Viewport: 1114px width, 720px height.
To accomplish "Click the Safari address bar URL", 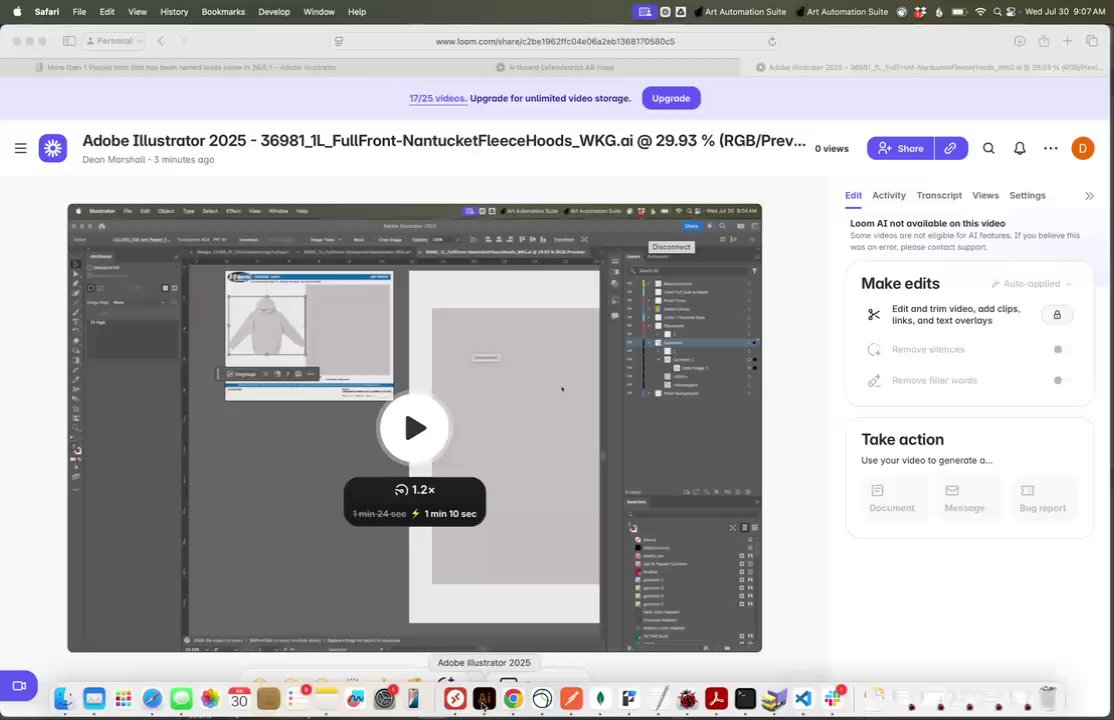I will 555,41.
